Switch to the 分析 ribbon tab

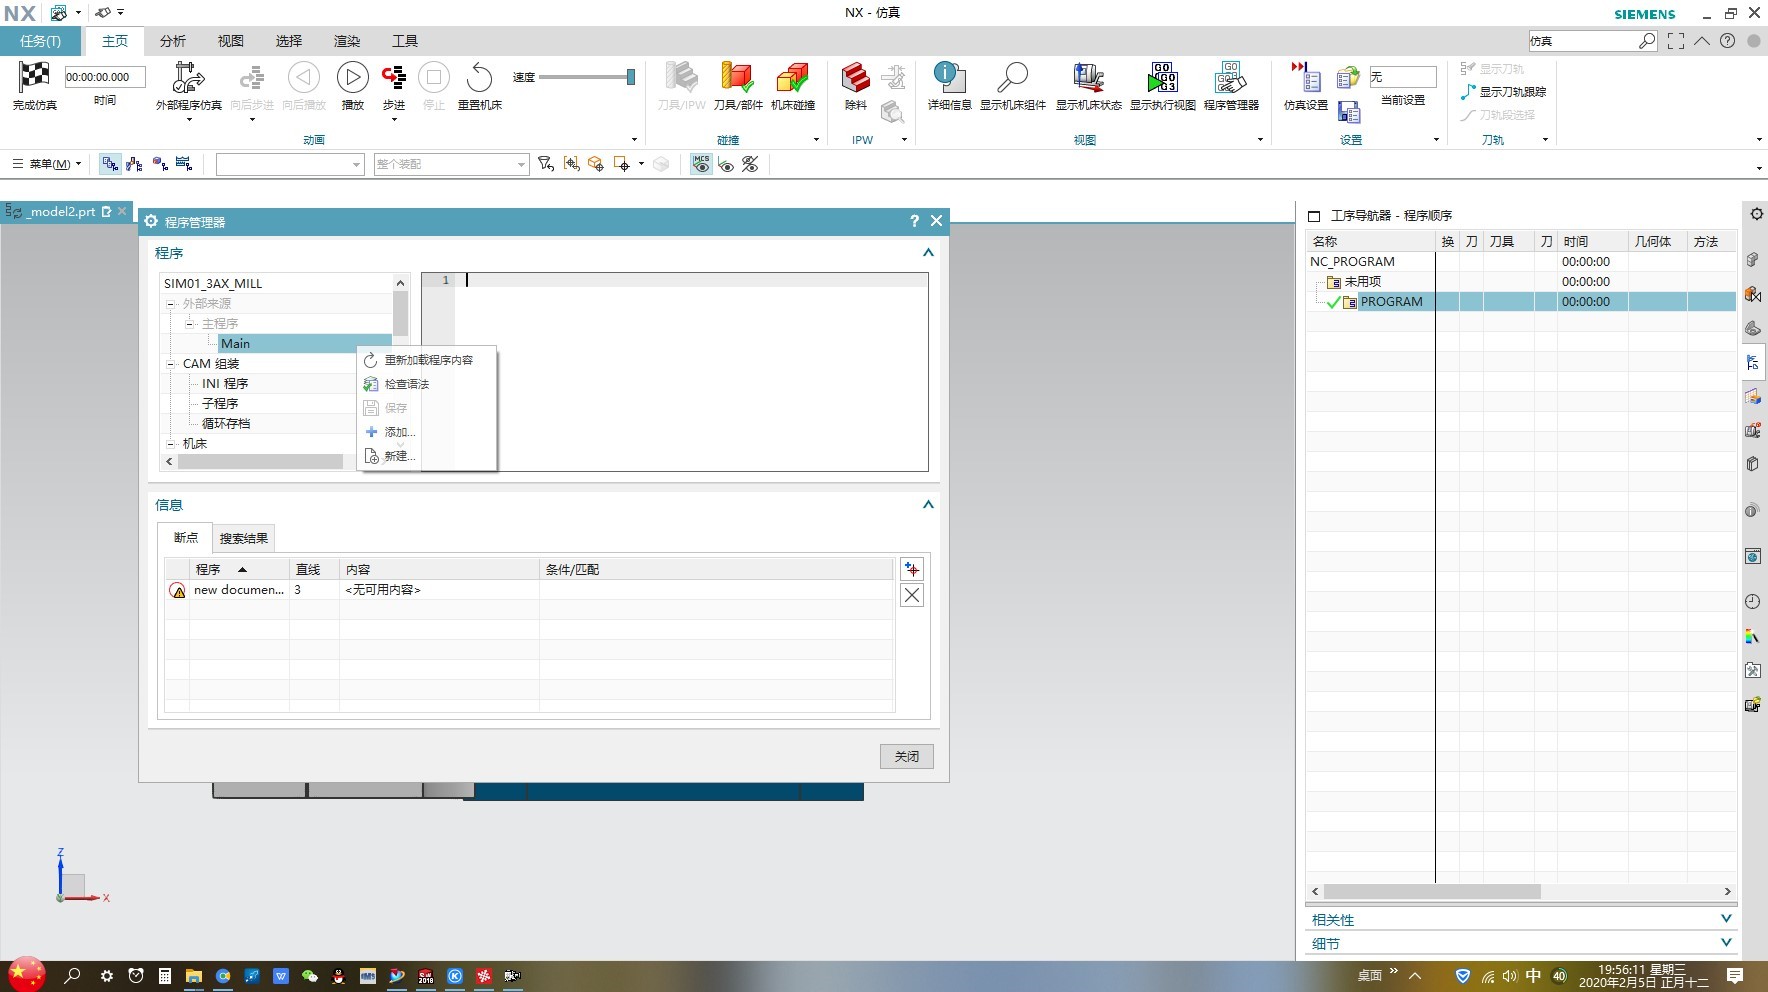pos(173,41)
